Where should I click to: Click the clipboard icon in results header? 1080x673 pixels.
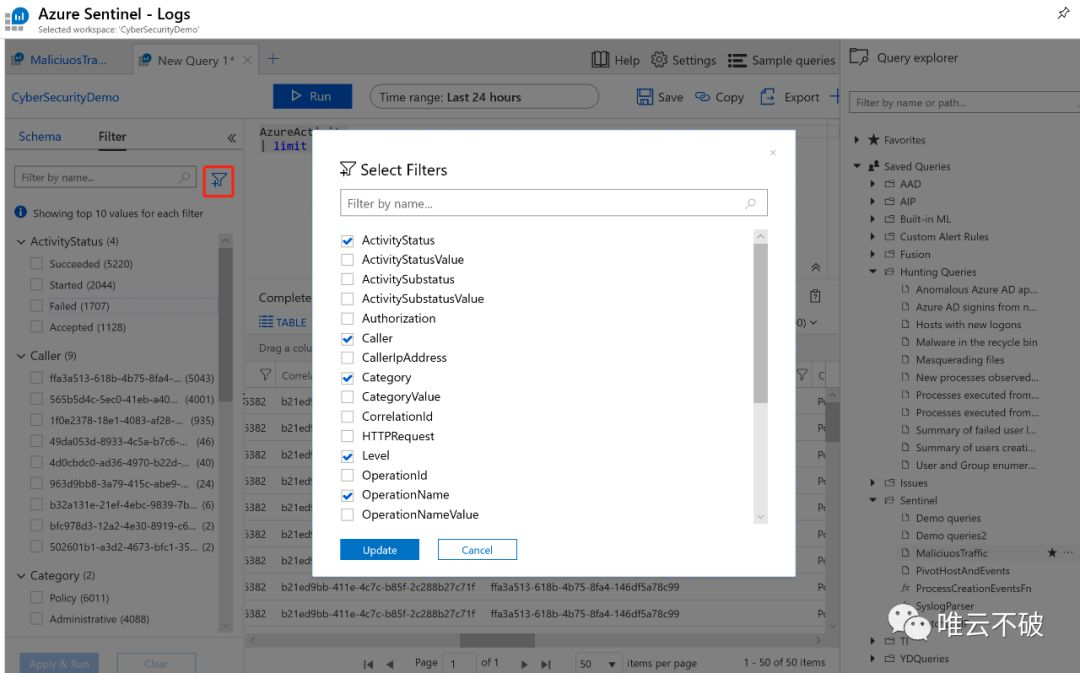[816, 296]
